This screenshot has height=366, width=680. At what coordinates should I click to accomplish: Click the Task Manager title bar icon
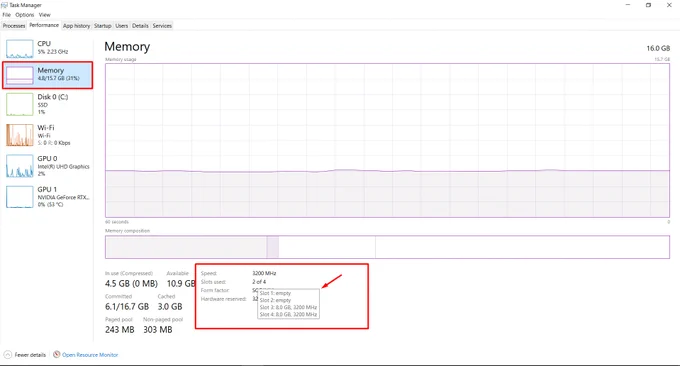click(4, 5)
